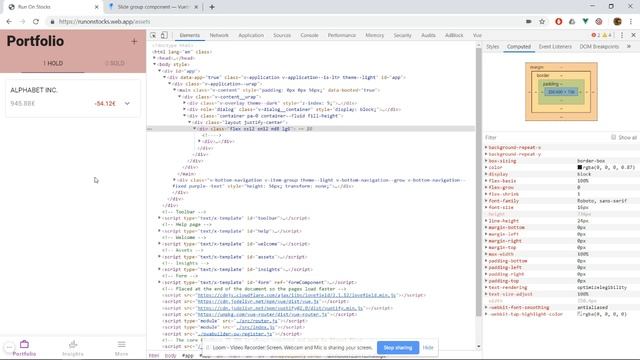Image resolution: width=640 pixels, height=360 pixels.
Task: Collapse the selected flex xs12 div node
Action: [195, 129]
